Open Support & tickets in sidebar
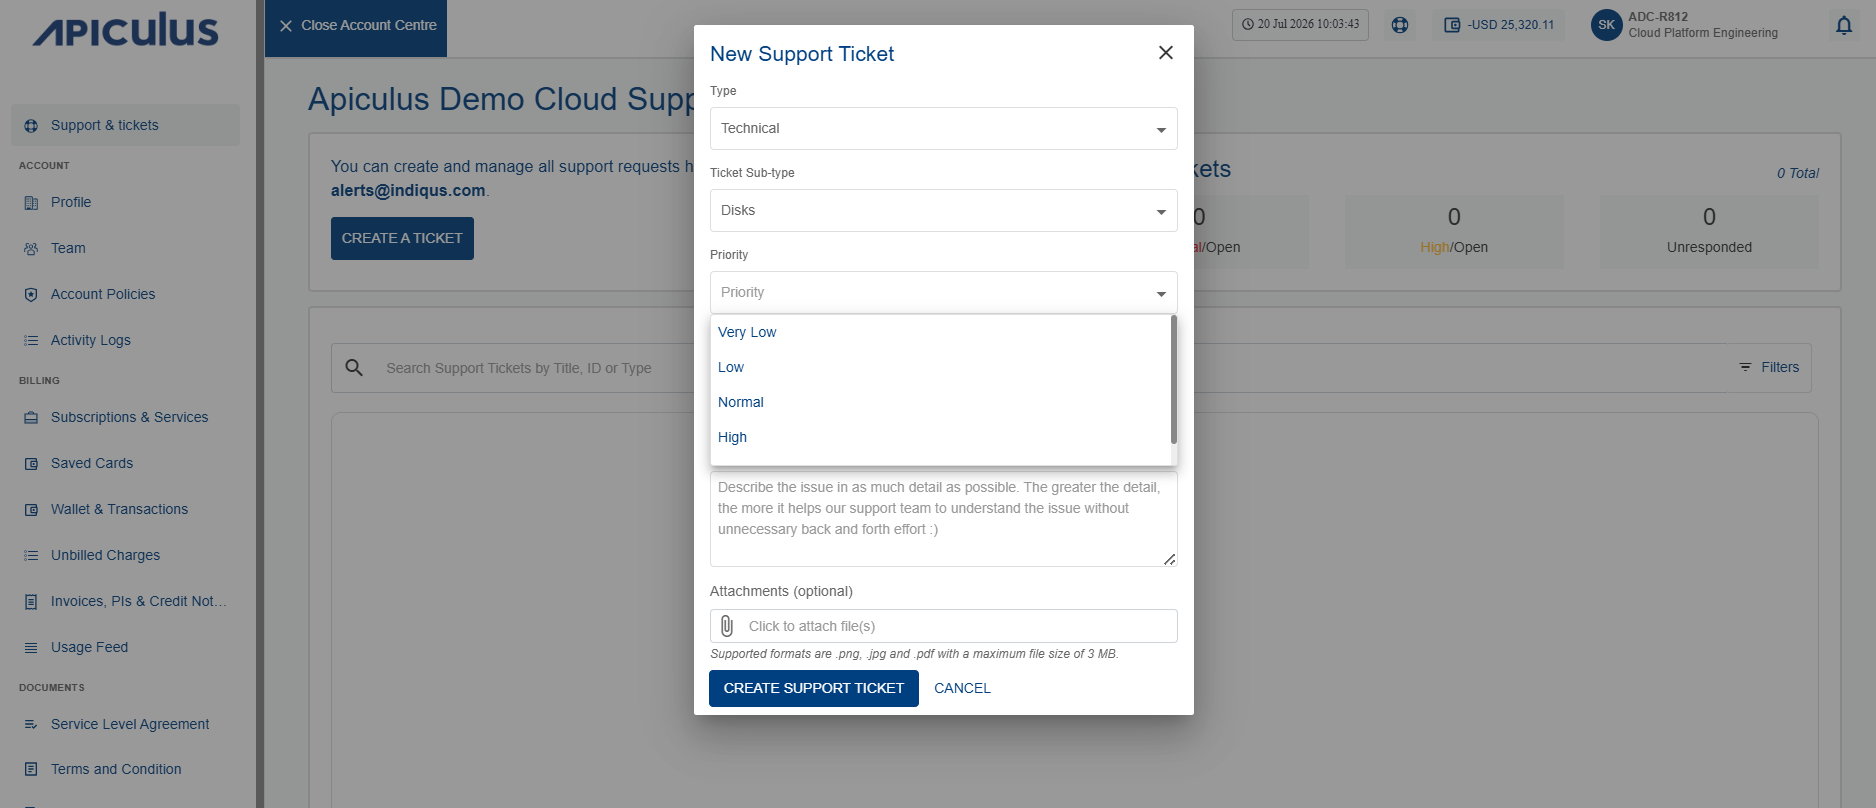Screen dimensions: 1876x808 coord(126,125)
